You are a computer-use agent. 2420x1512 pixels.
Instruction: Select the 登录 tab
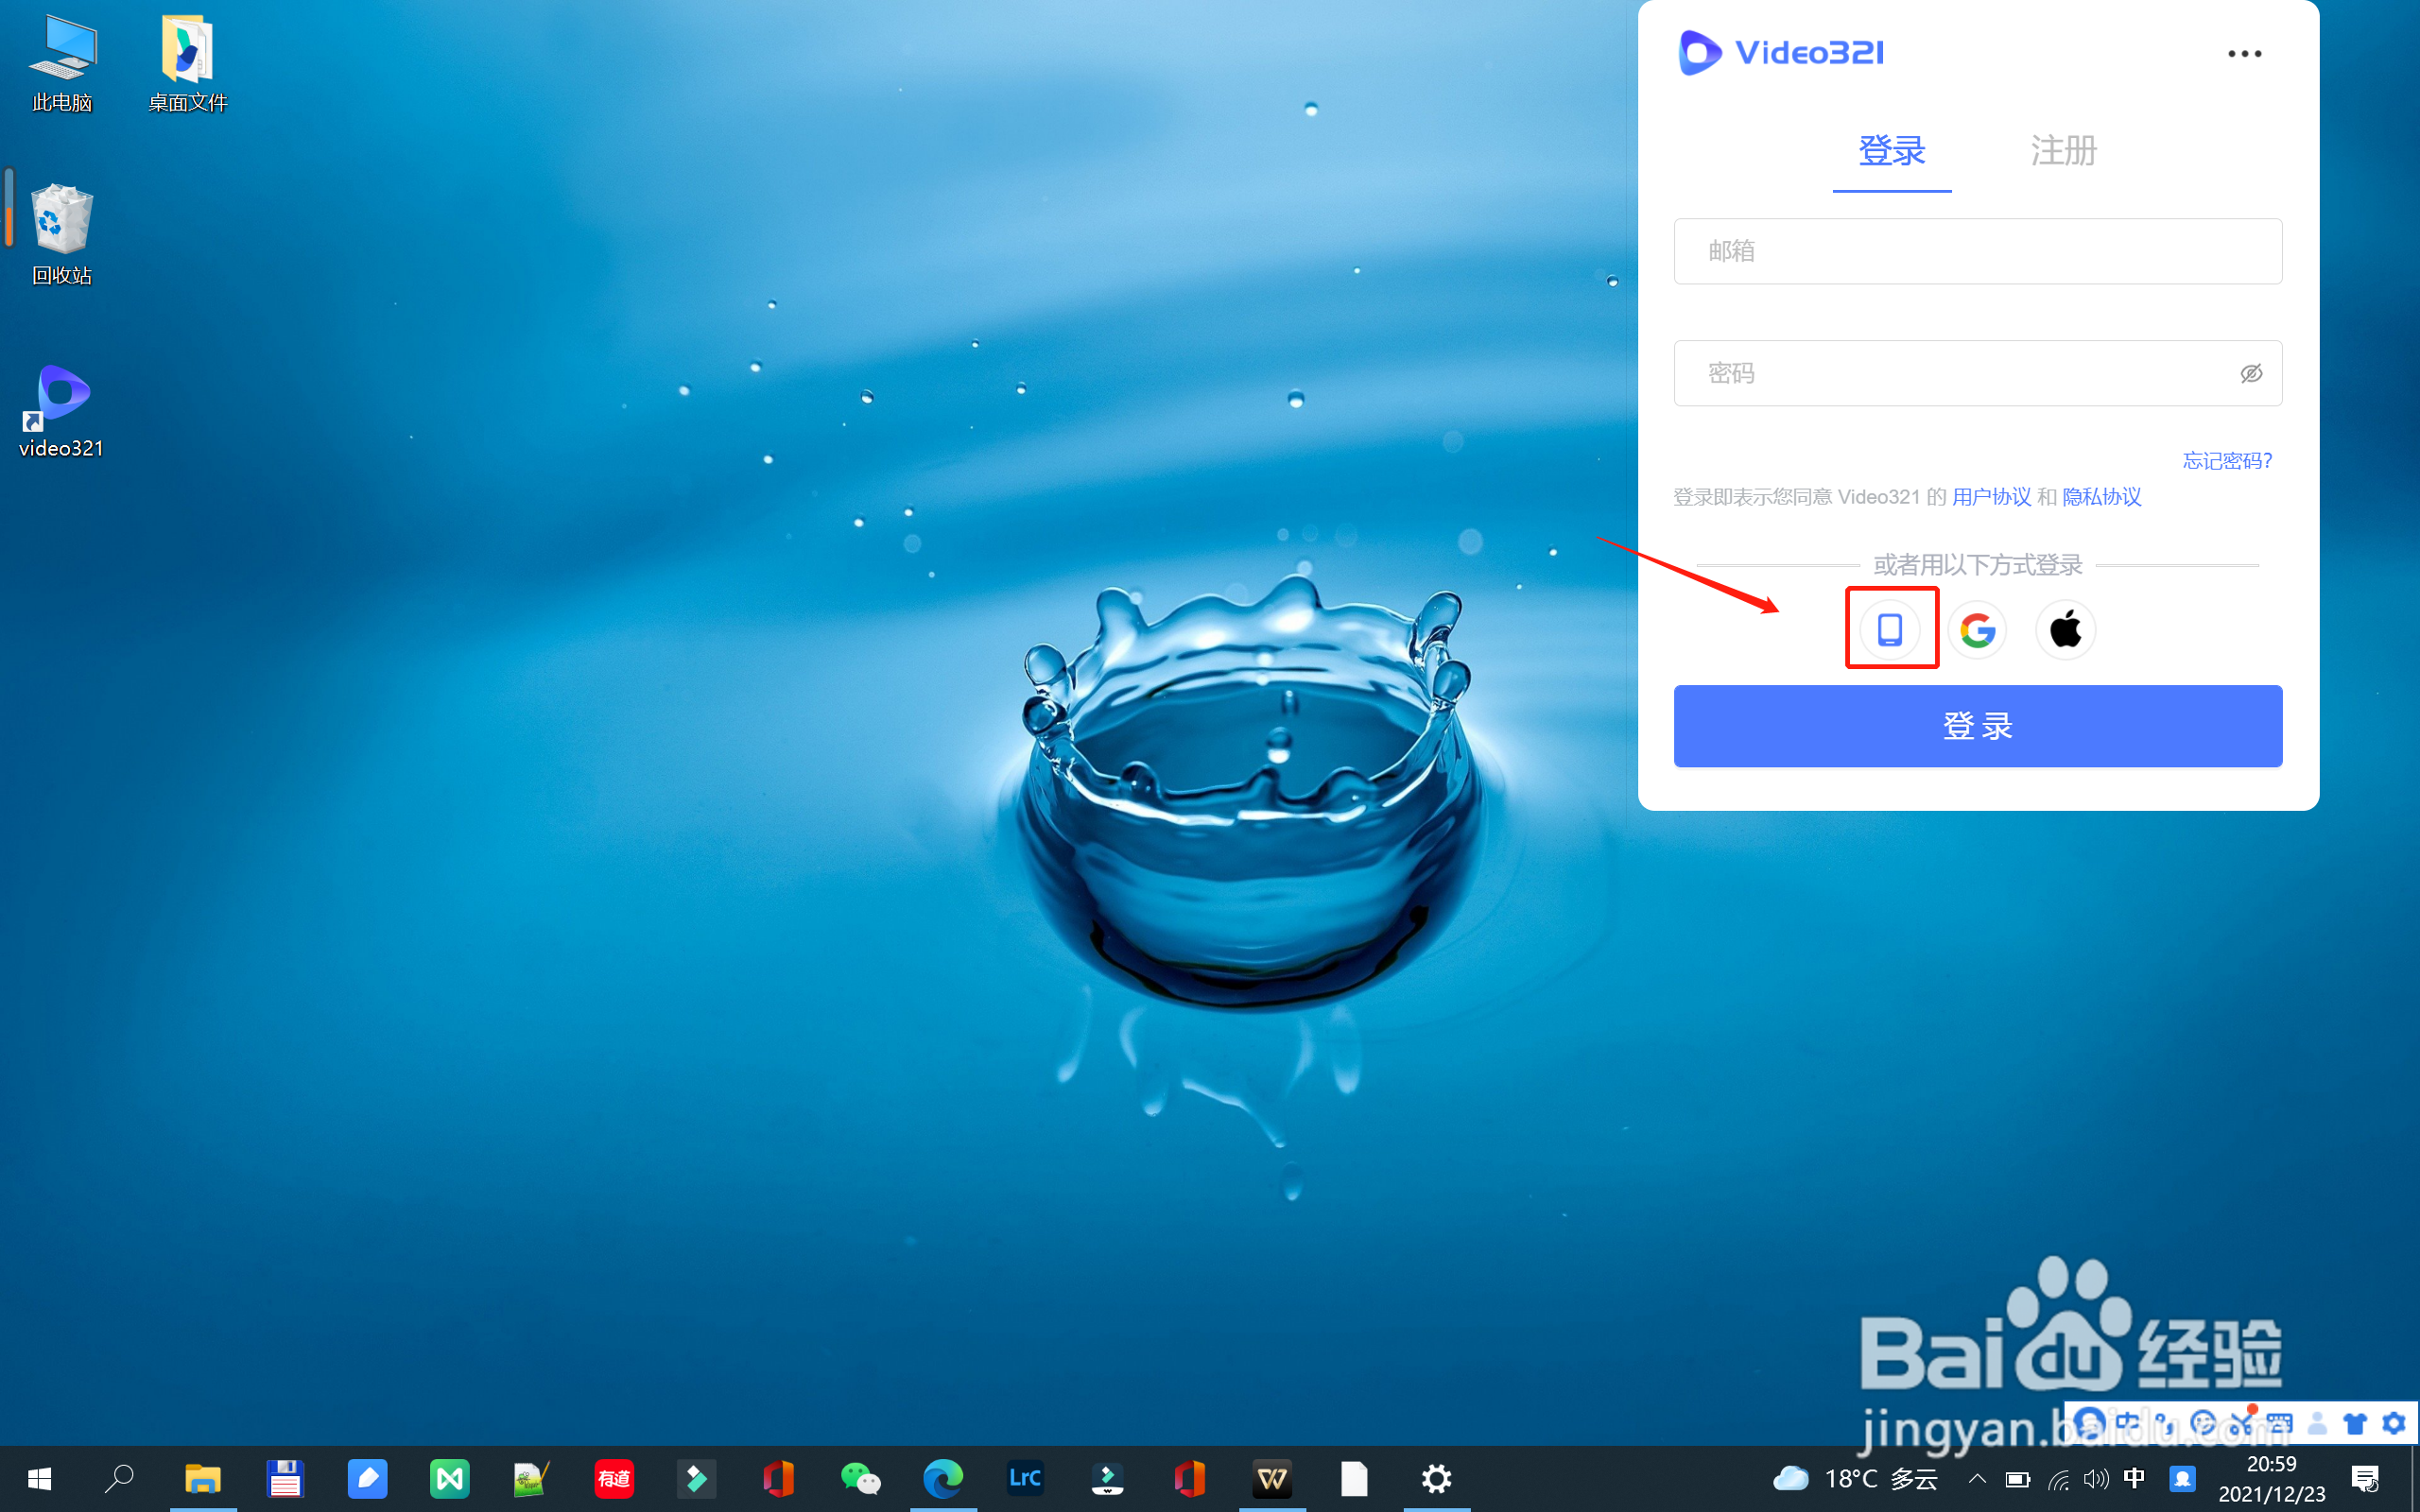[x=1891, y=151]
